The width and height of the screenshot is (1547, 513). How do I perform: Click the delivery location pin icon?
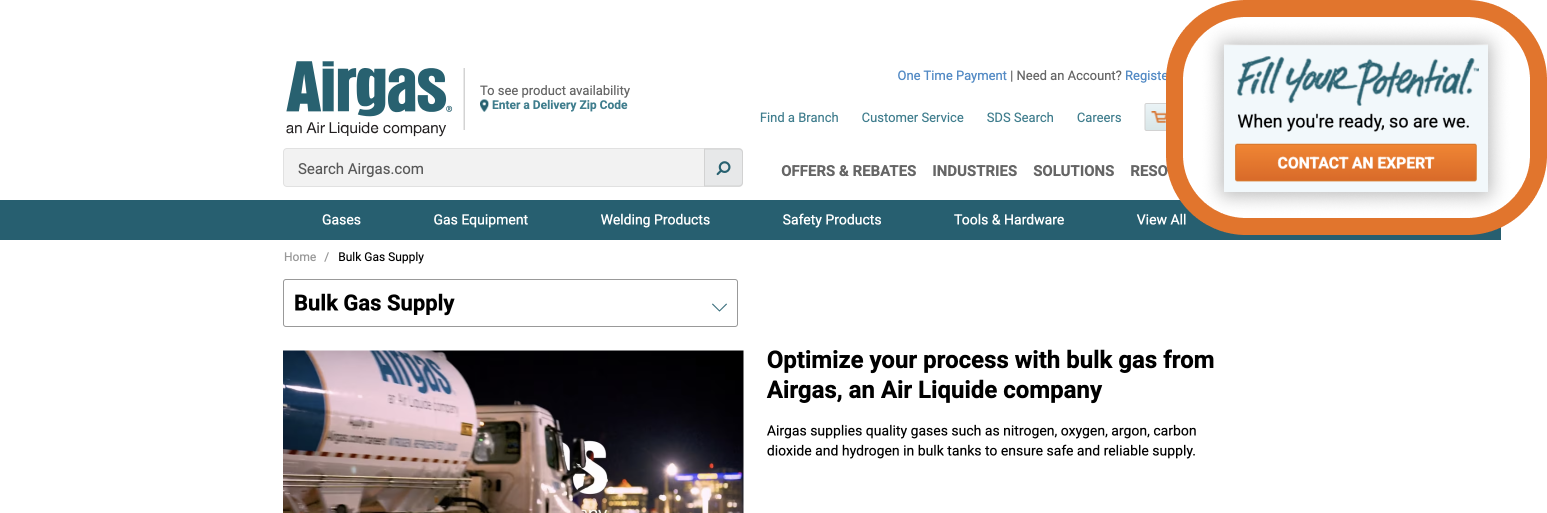485,106
